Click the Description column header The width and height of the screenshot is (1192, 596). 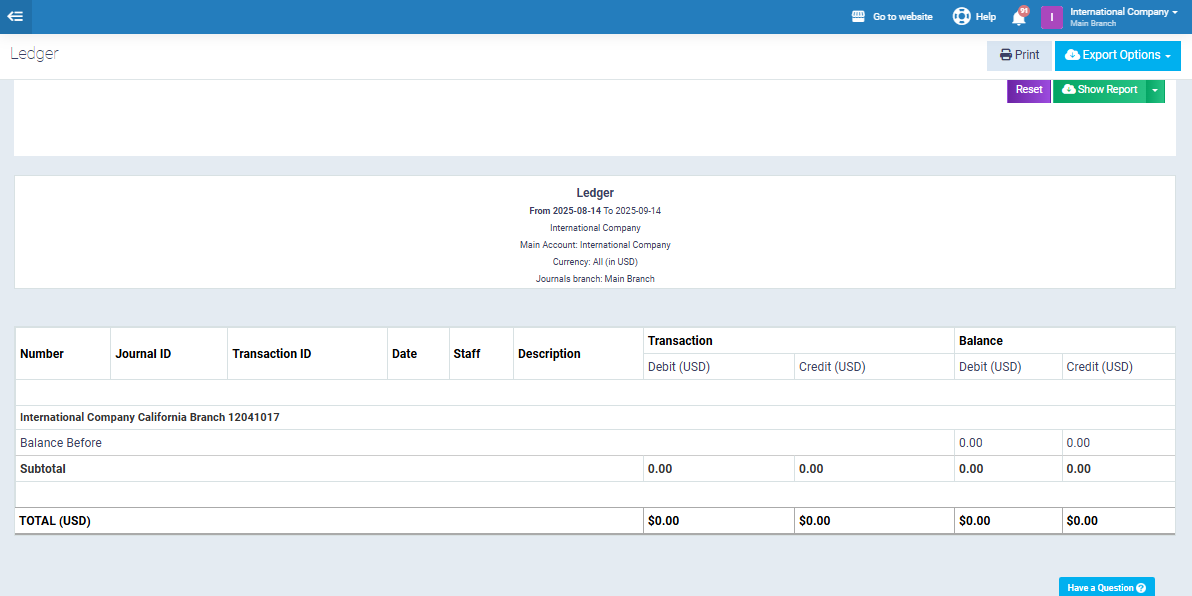point(549,354)
